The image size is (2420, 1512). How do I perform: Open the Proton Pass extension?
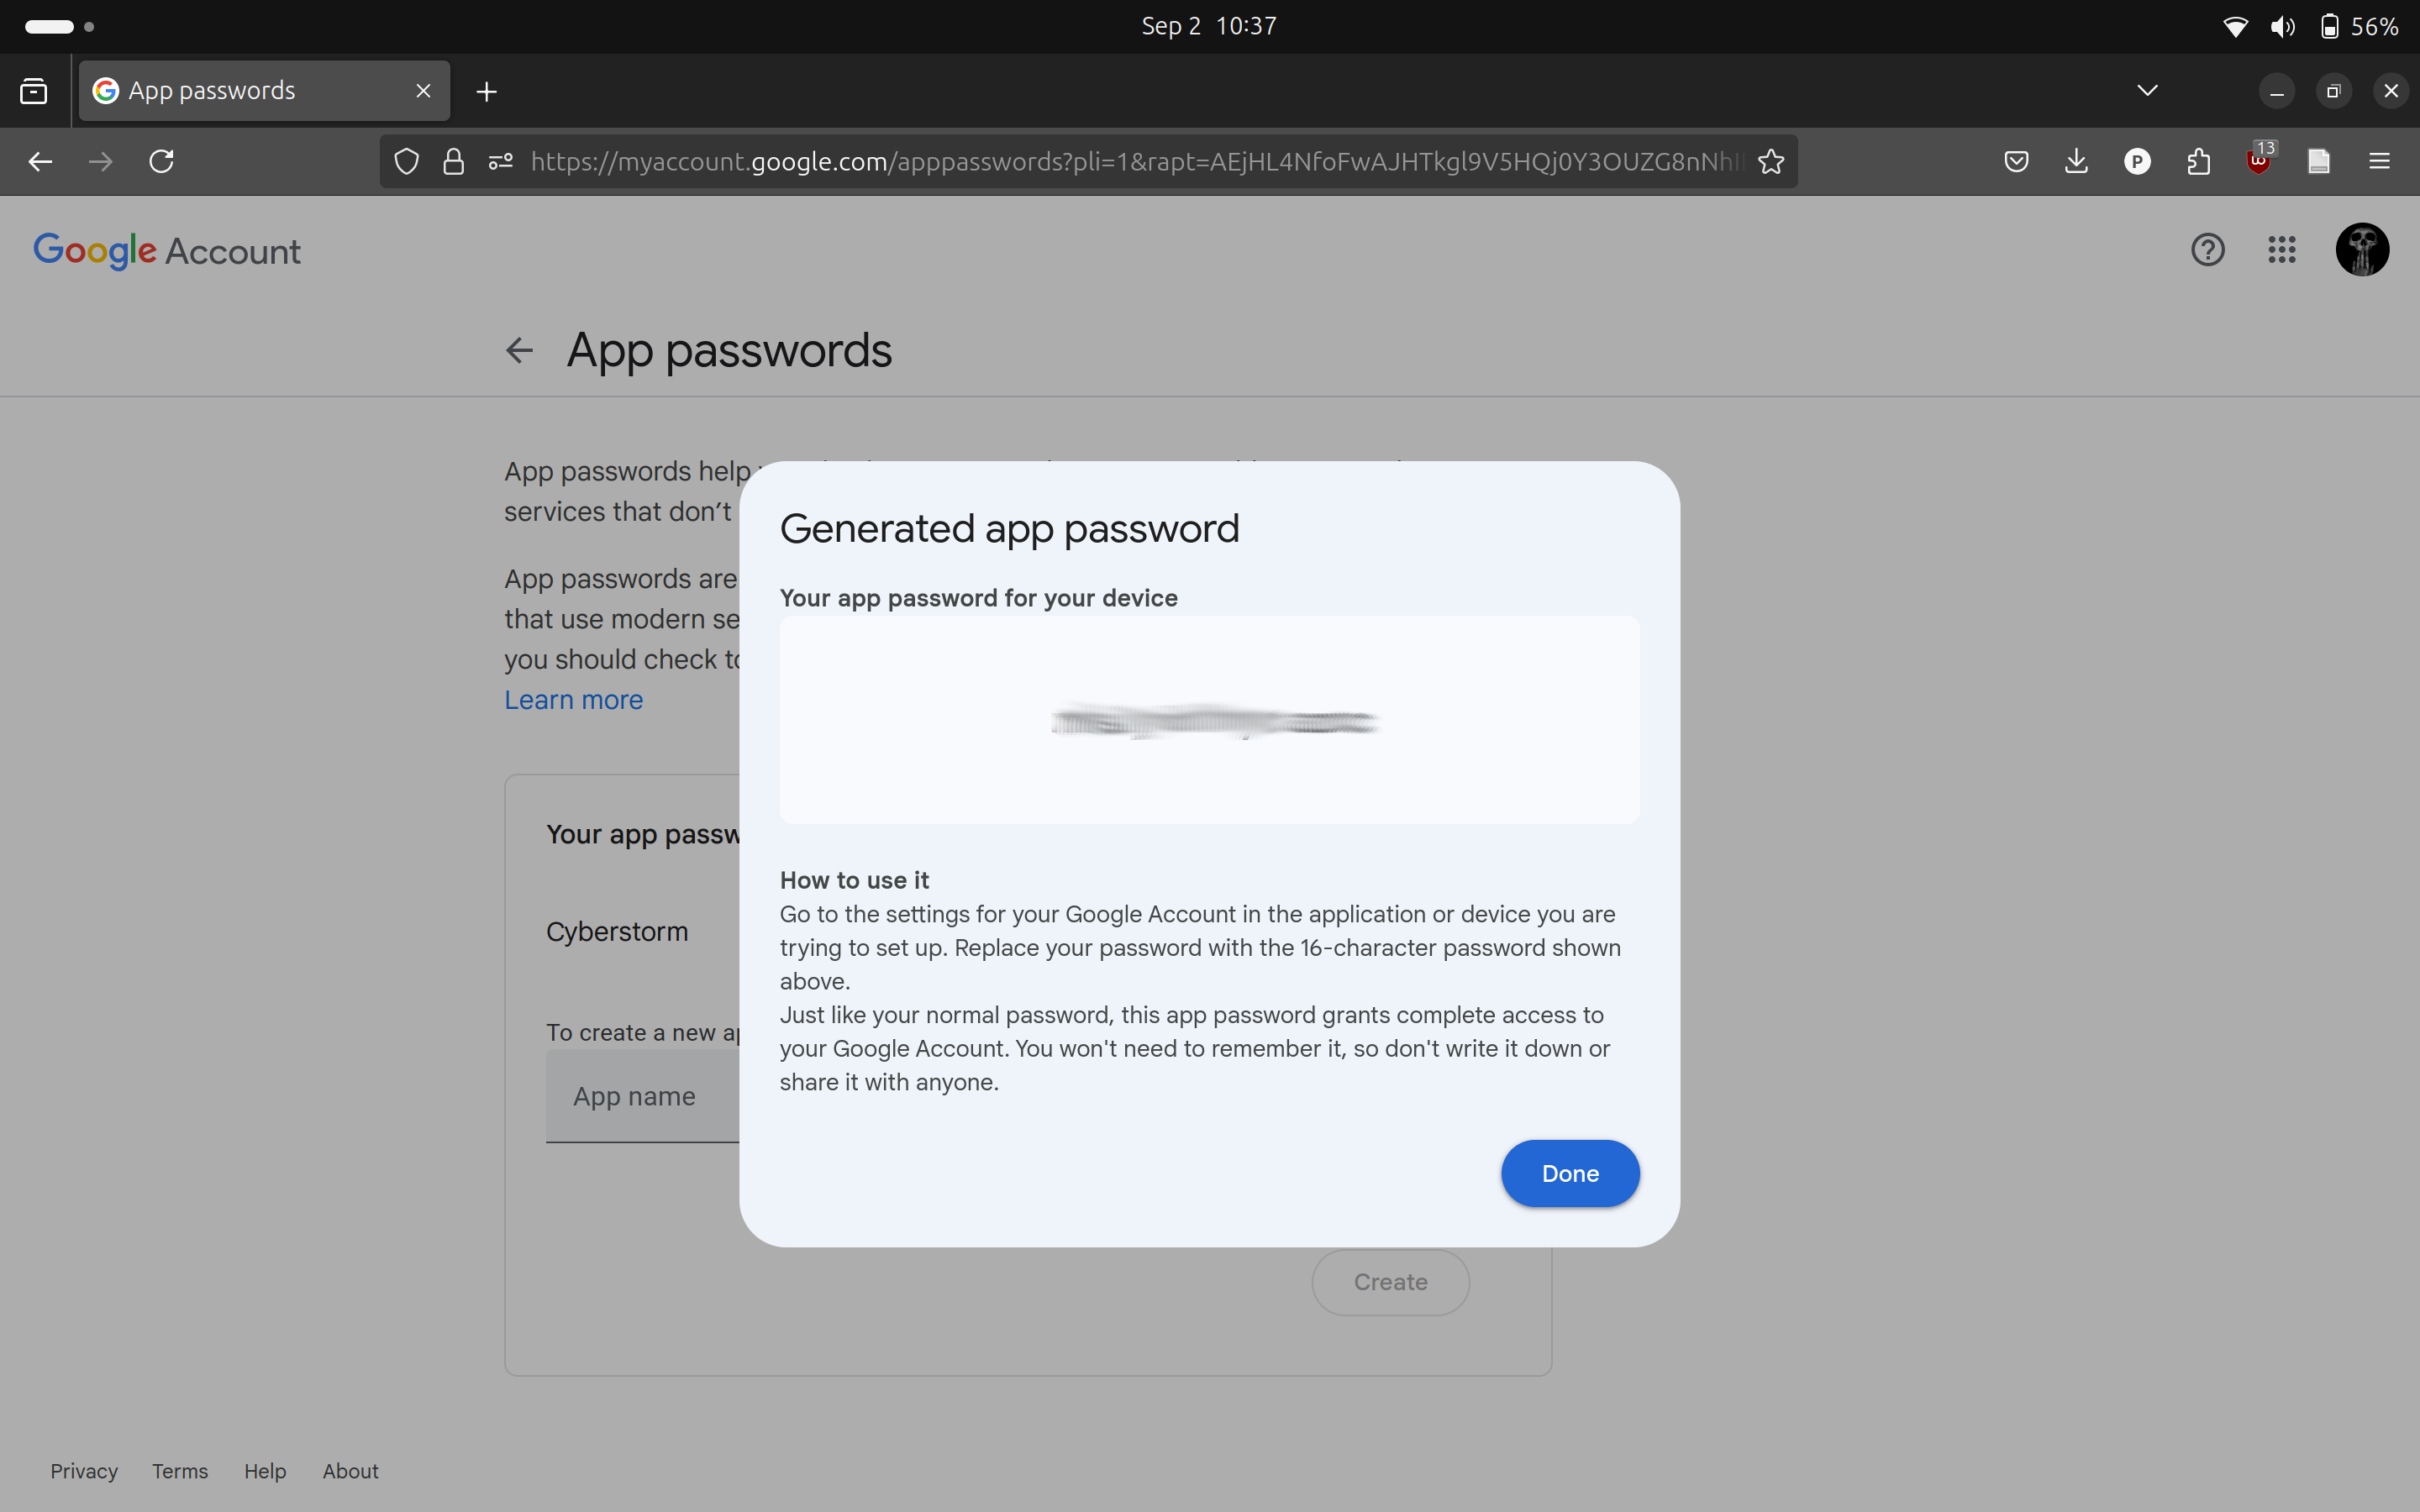pyautogui.click(x=2137, y=161)
